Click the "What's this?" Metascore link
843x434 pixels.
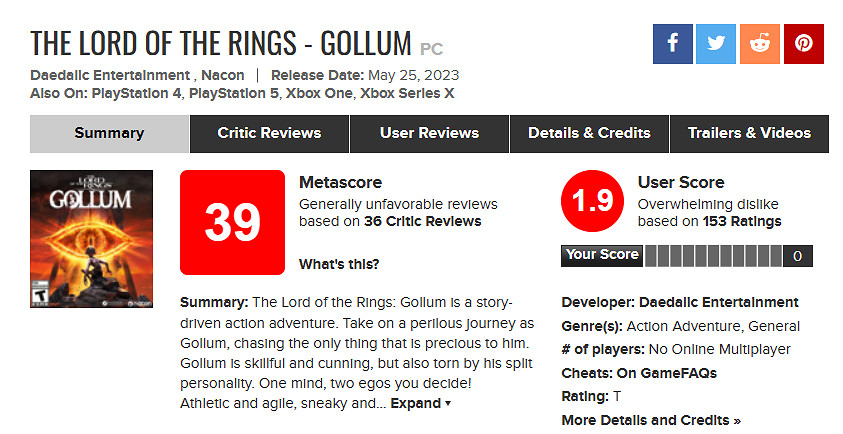(339, 265)
